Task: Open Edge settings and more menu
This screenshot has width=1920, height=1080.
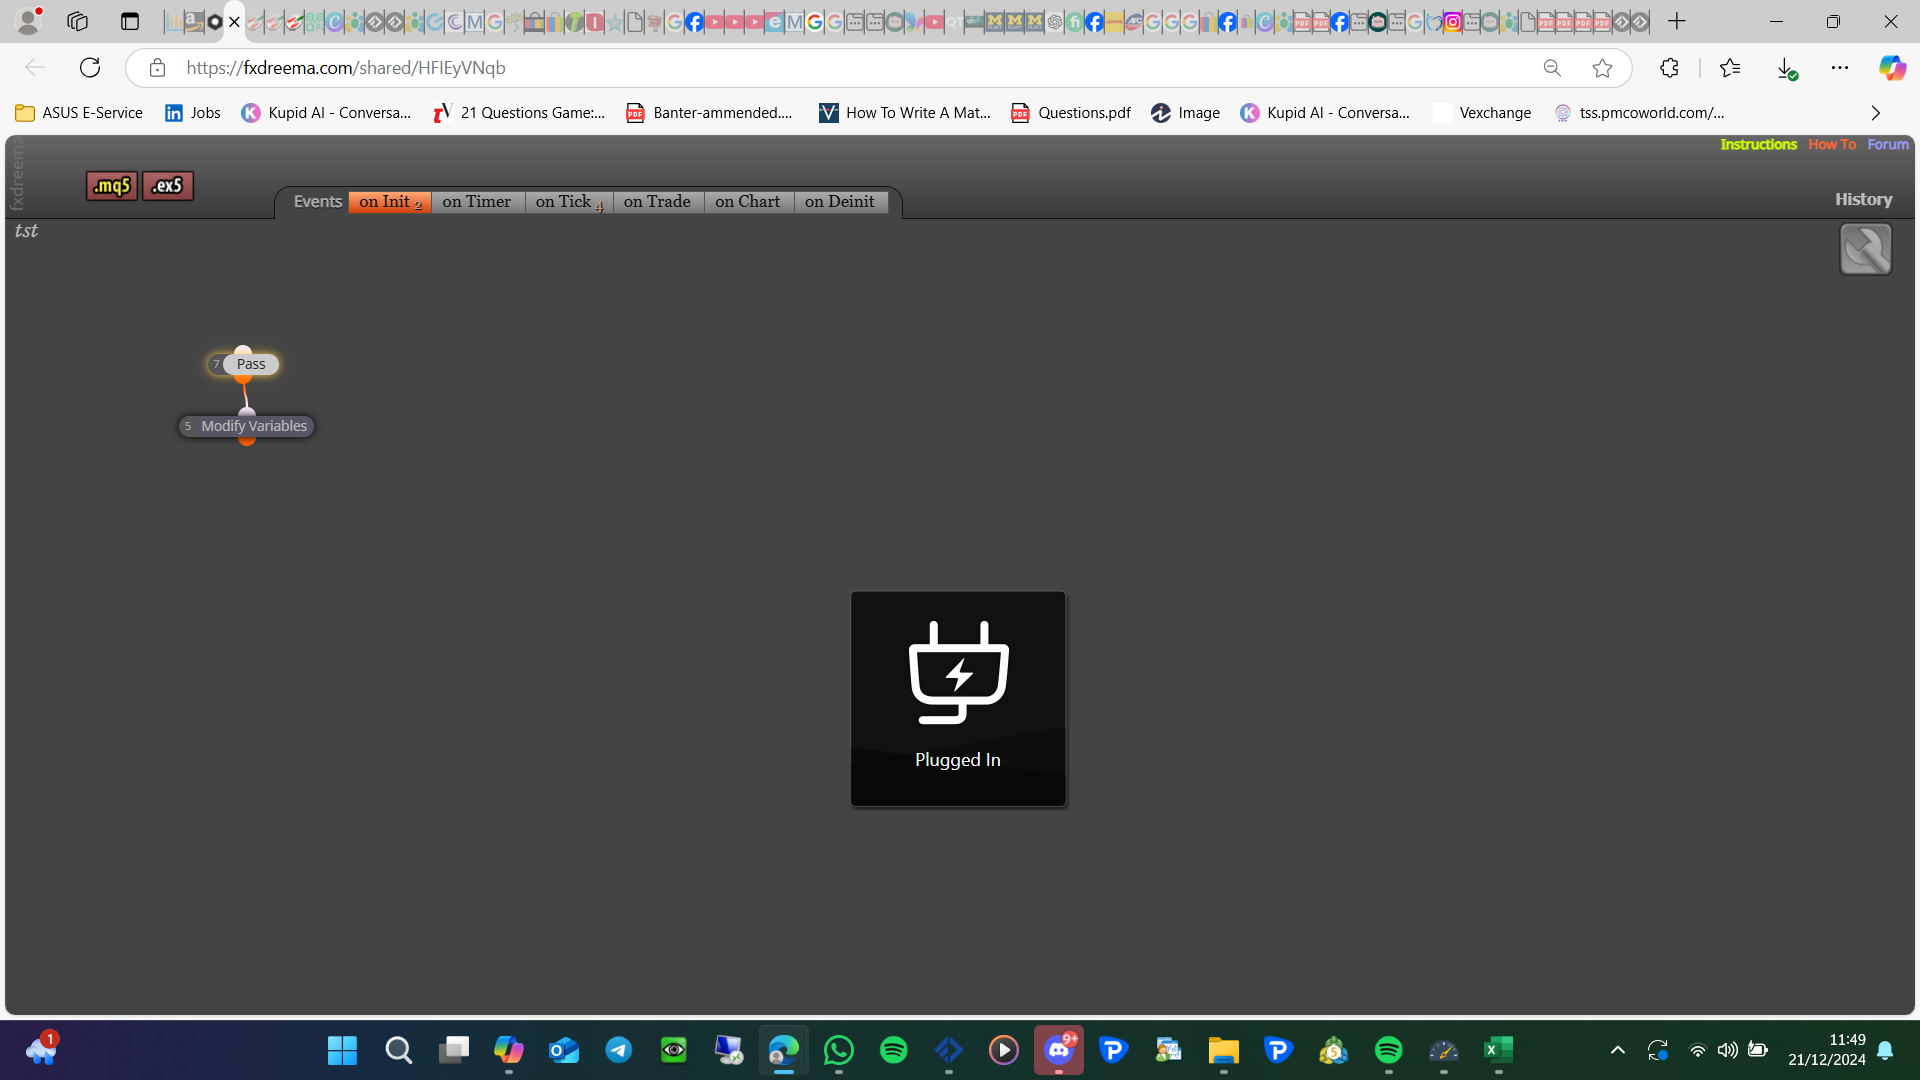Action: (1840, 68)
